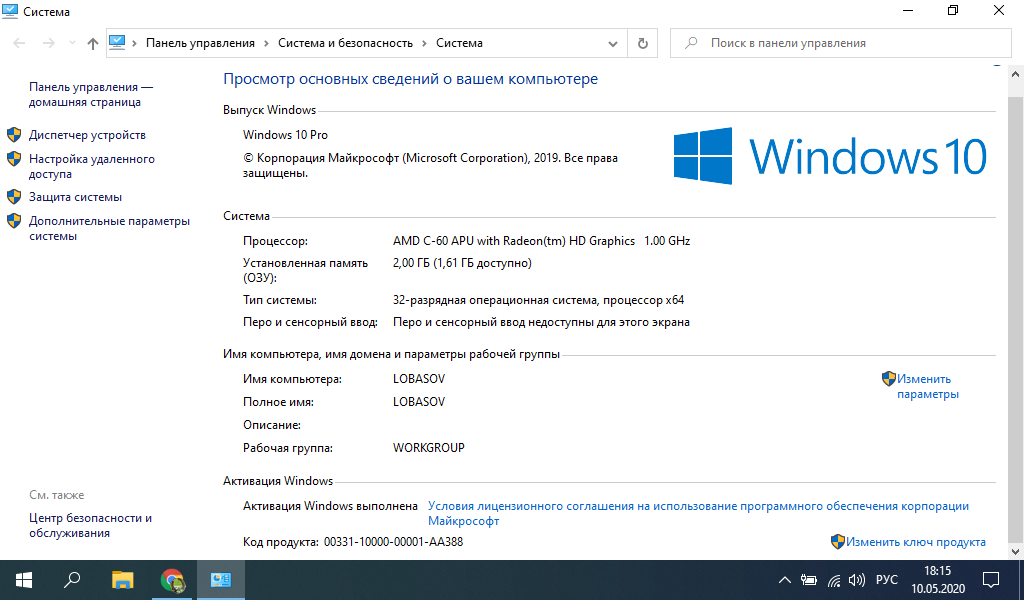1024x600 pixels.
Task: Click the shield icon beside Настройка удаленного доступа
Action: click(x=14, y=159)
